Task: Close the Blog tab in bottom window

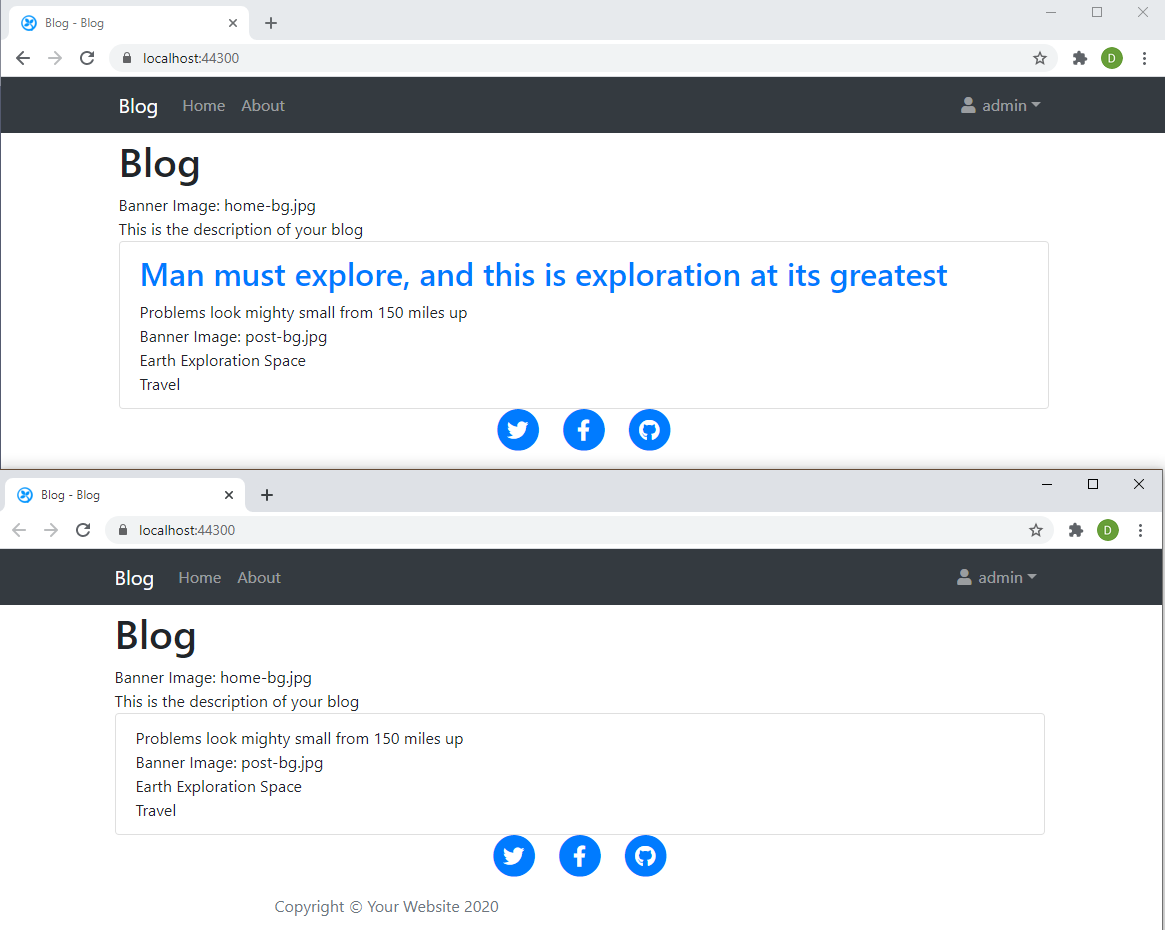Action: pyautogui.click(x=229, y=495)
